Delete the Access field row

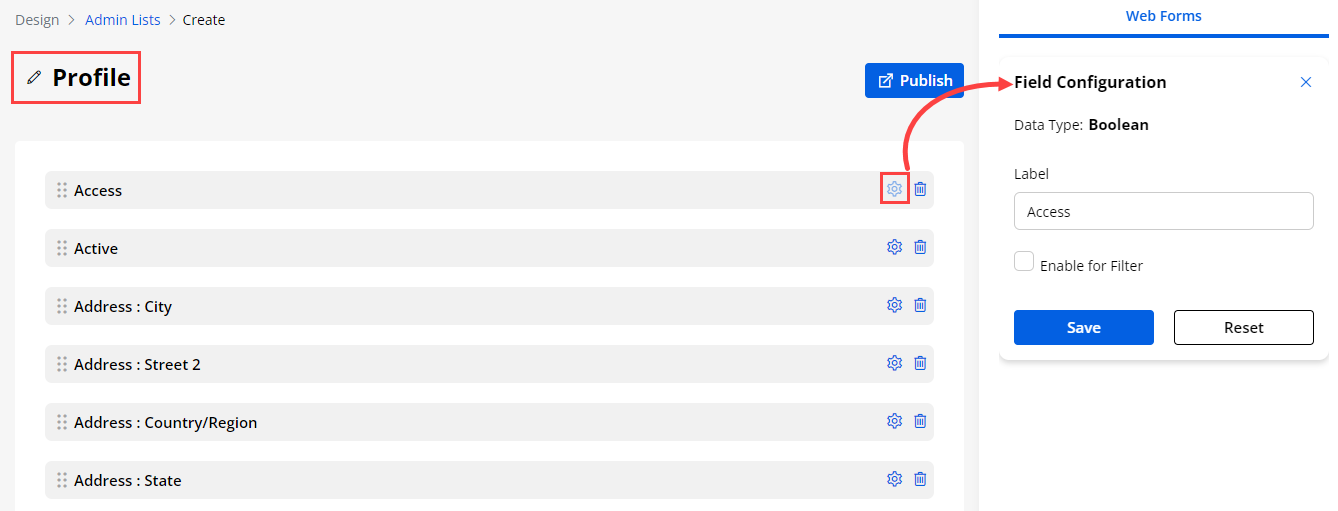pyautogui.click(x=920, y=189)
